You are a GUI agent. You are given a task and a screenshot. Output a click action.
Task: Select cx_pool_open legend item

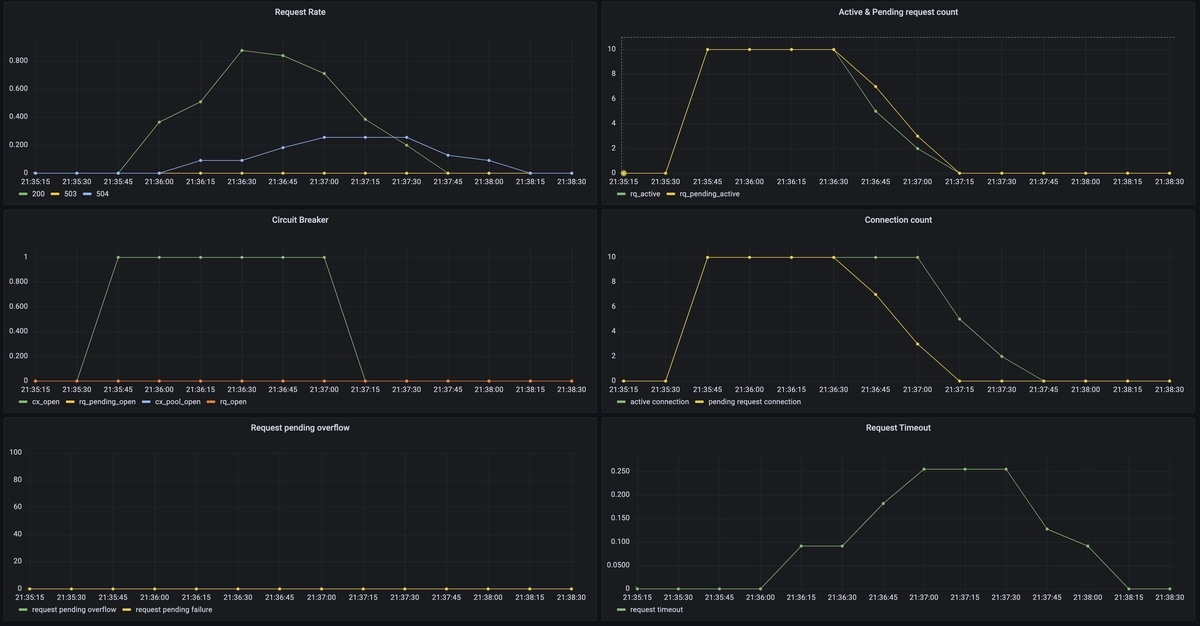pyautogui.click(x=175, y=401)
